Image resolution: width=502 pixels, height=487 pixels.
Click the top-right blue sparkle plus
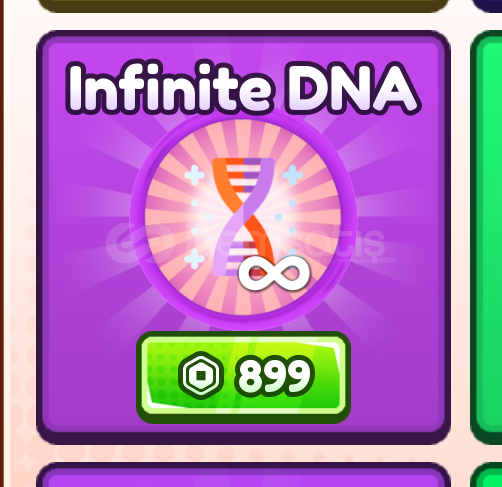point(292,175)
